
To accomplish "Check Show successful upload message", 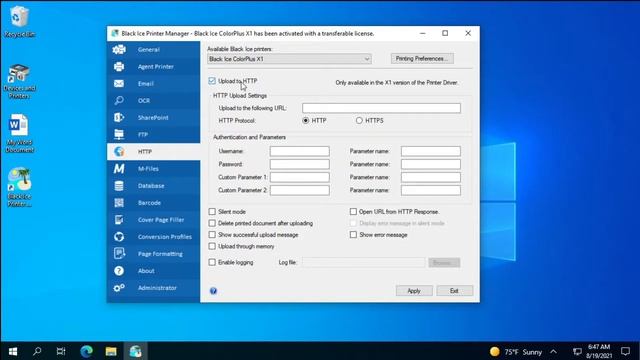I will point(212,235).
